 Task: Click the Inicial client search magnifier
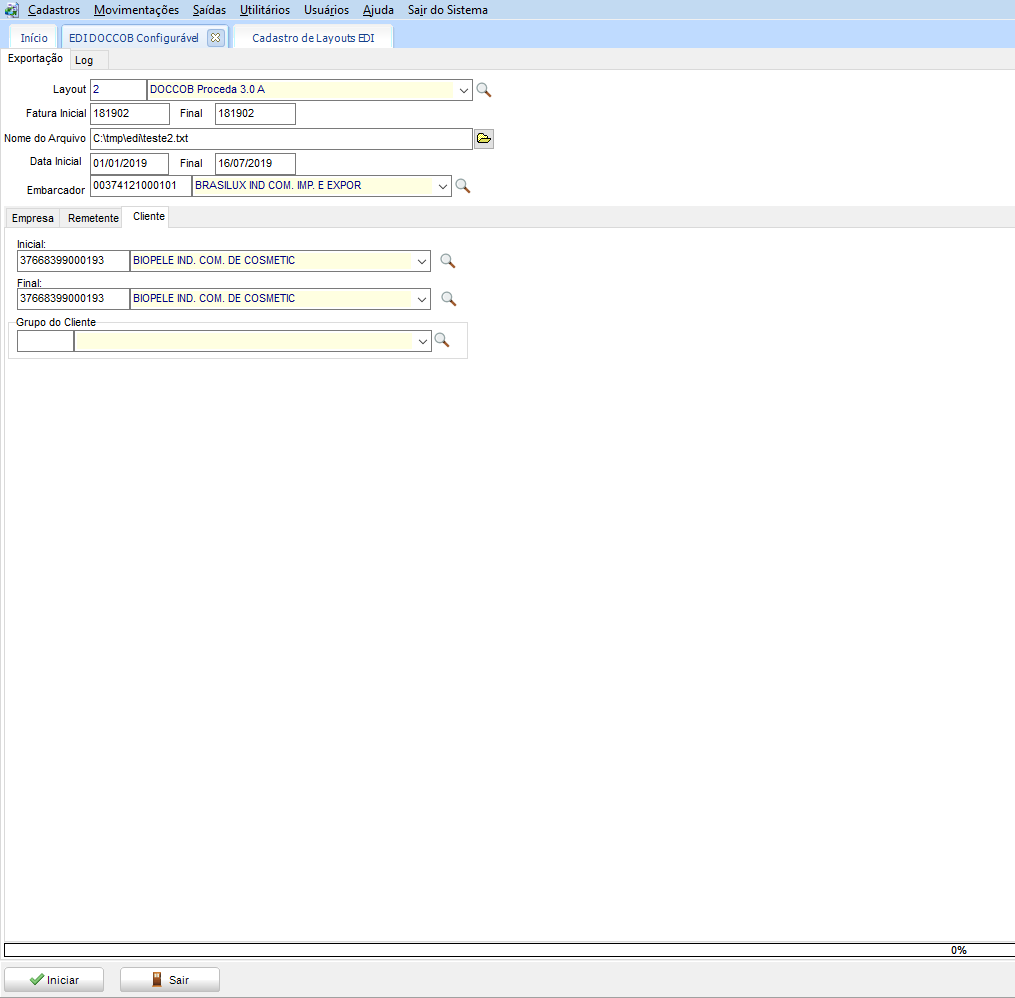click(x=448, y=261)
